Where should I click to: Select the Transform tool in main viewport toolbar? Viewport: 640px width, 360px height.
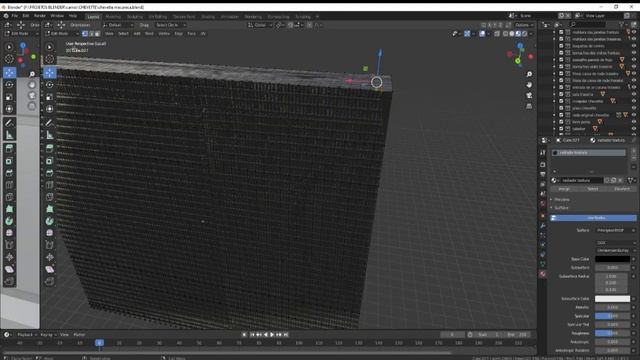click(49, 109)
